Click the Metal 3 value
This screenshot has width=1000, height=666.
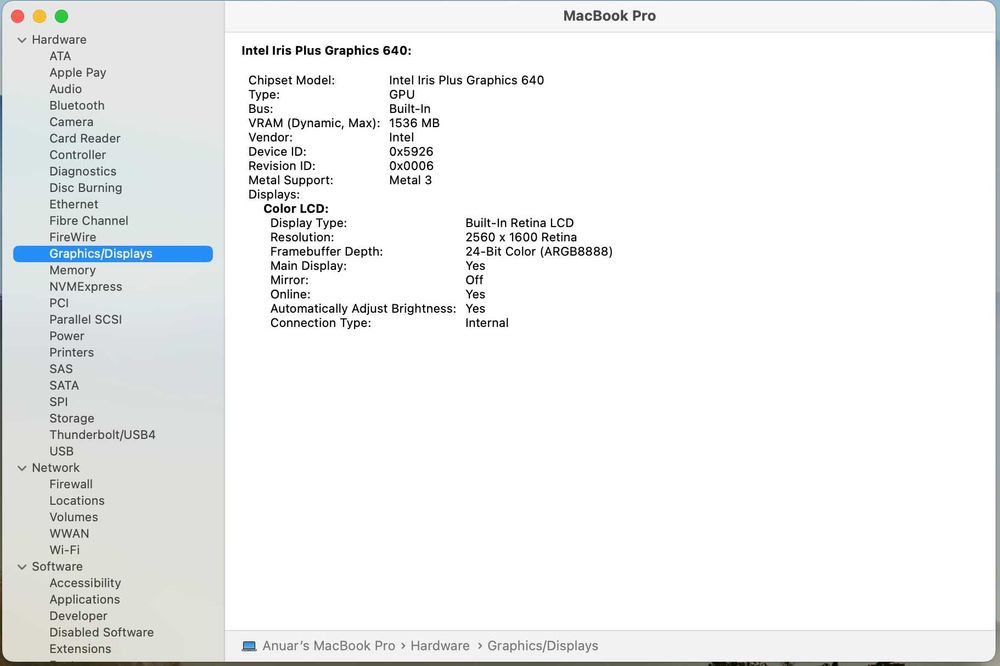(411, 181)
